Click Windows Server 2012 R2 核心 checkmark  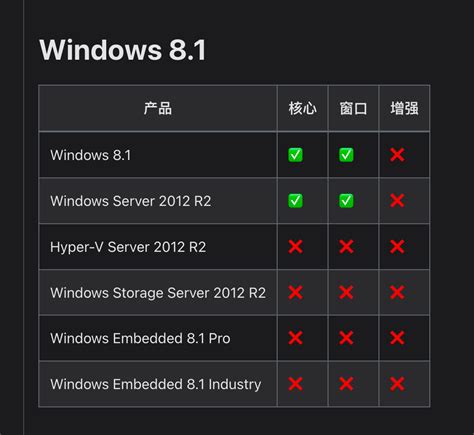295,201
